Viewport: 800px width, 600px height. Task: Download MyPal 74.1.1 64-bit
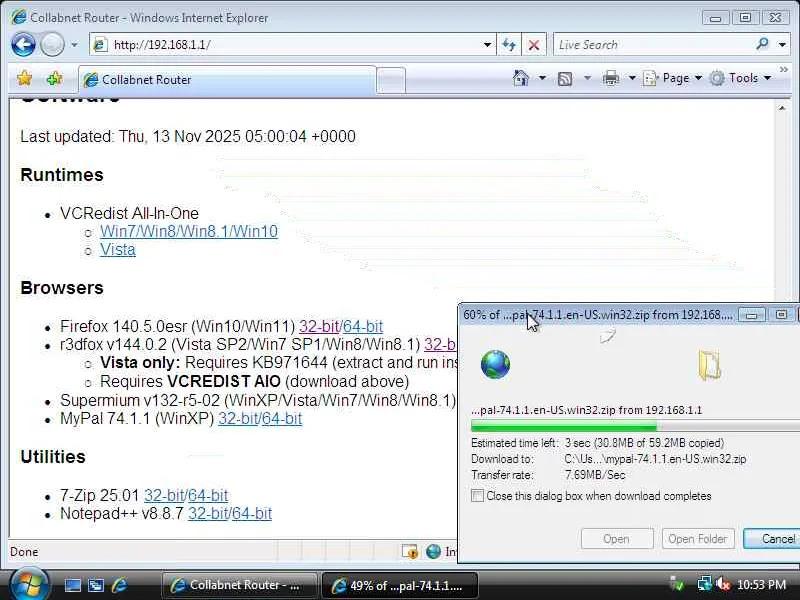(x=282, y=418)
